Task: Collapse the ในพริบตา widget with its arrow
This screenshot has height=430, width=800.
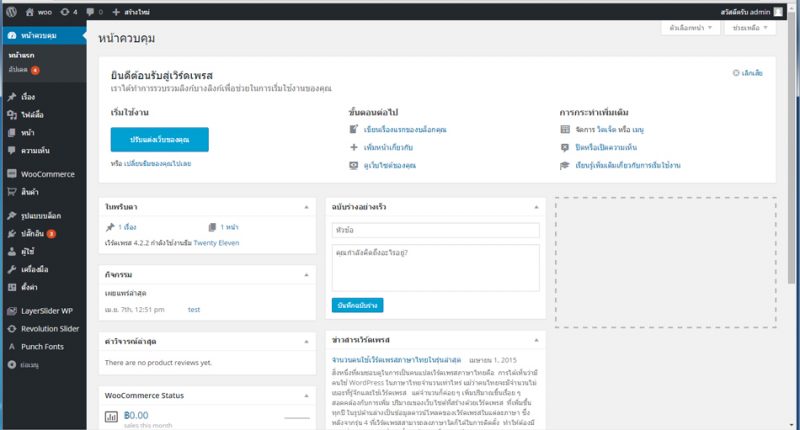Action: pos(305,206)
